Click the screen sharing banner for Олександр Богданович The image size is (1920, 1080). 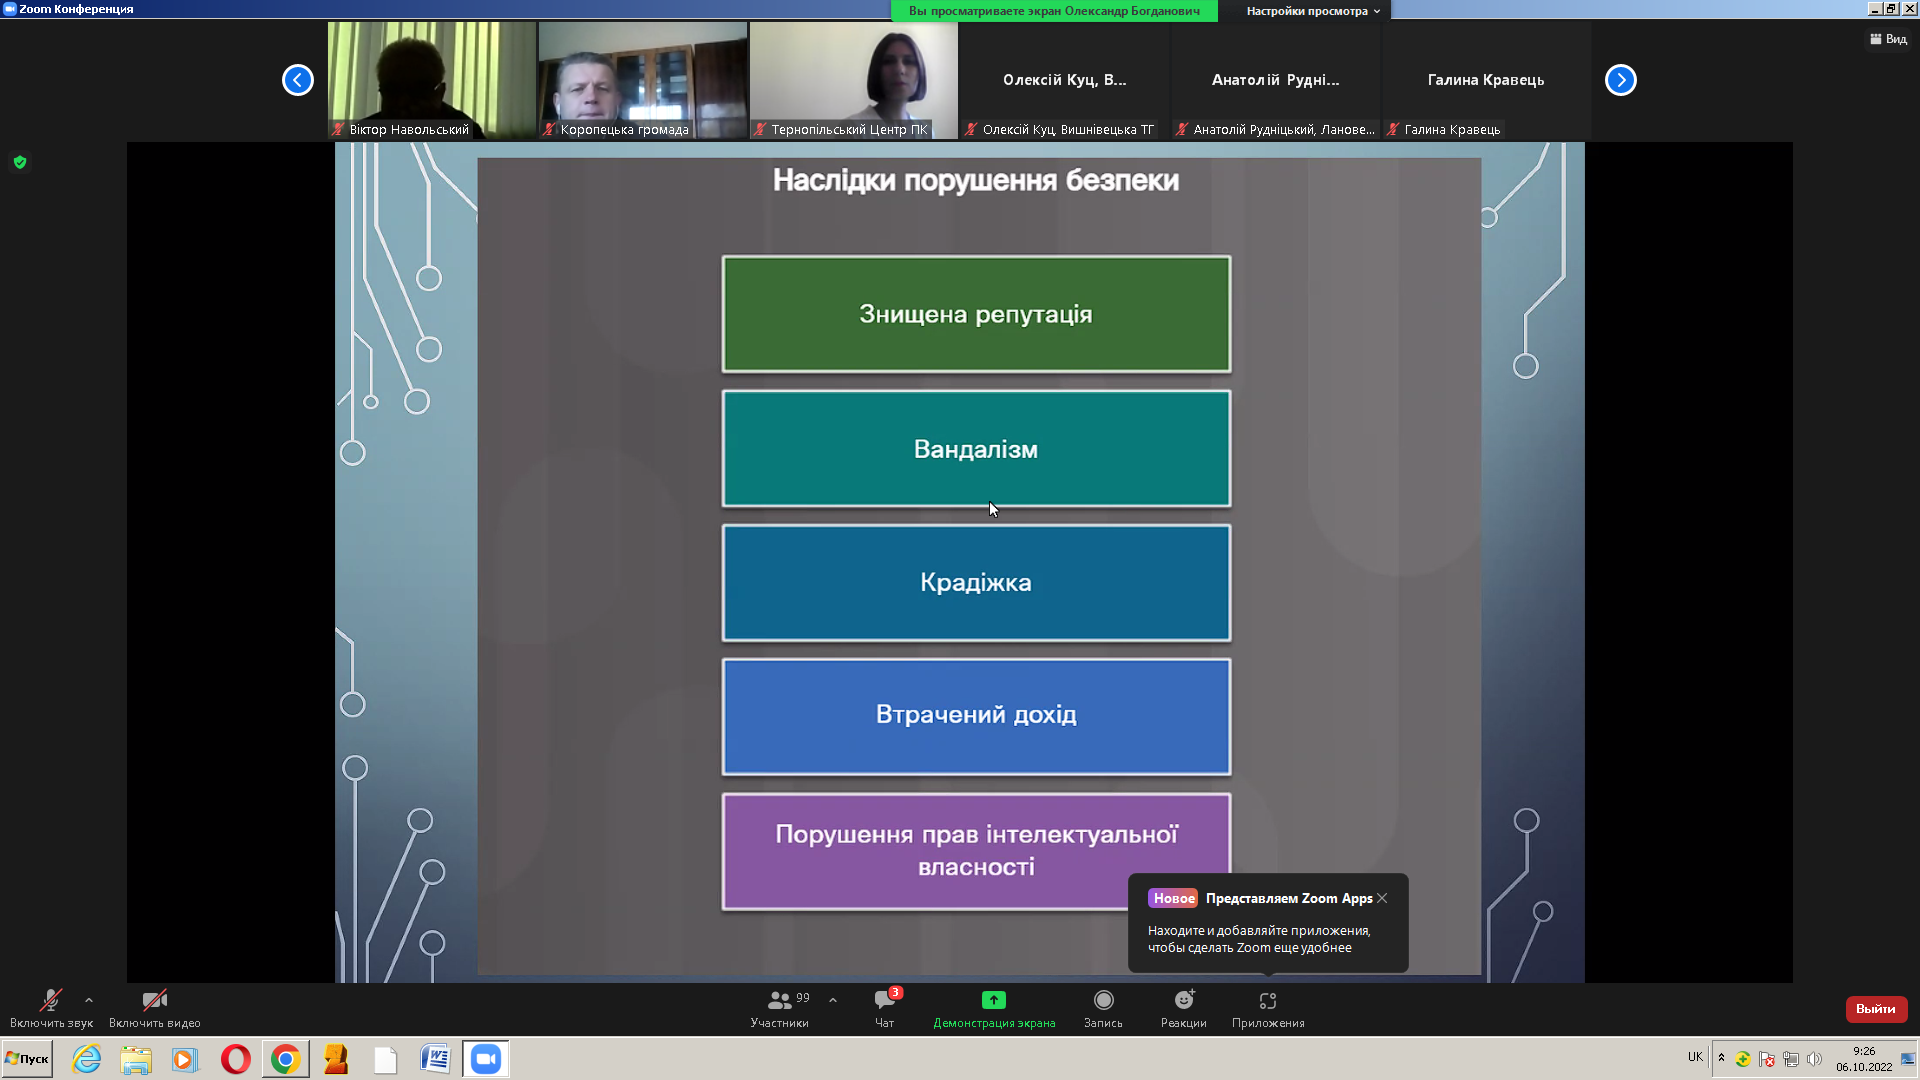point(1054,11)
